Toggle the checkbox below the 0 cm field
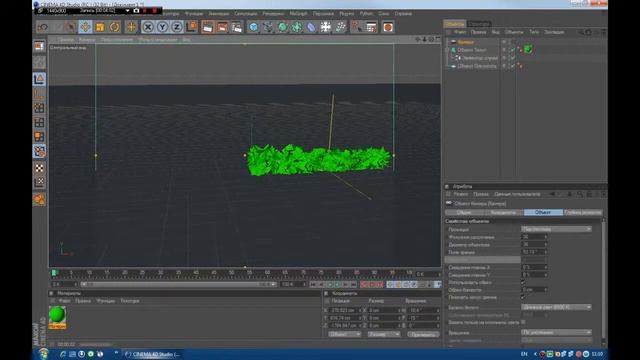Screen dimensions: 640x360 [x=523, y=297]
